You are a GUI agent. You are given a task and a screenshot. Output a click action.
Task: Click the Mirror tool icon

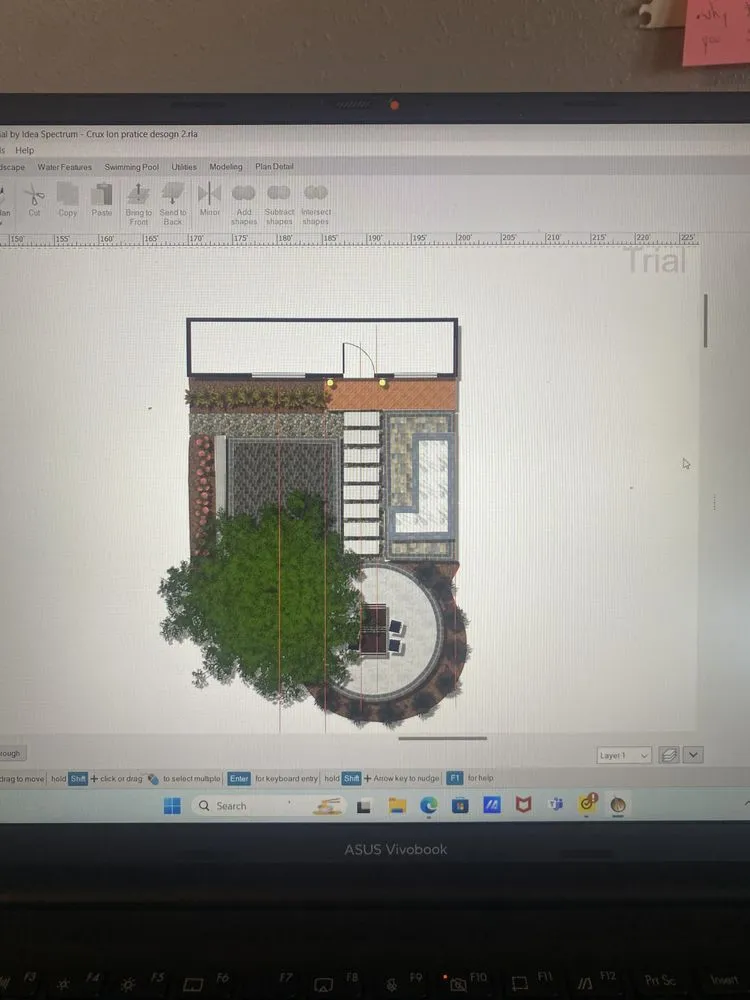pyautogui.click(x=209, y=194)
